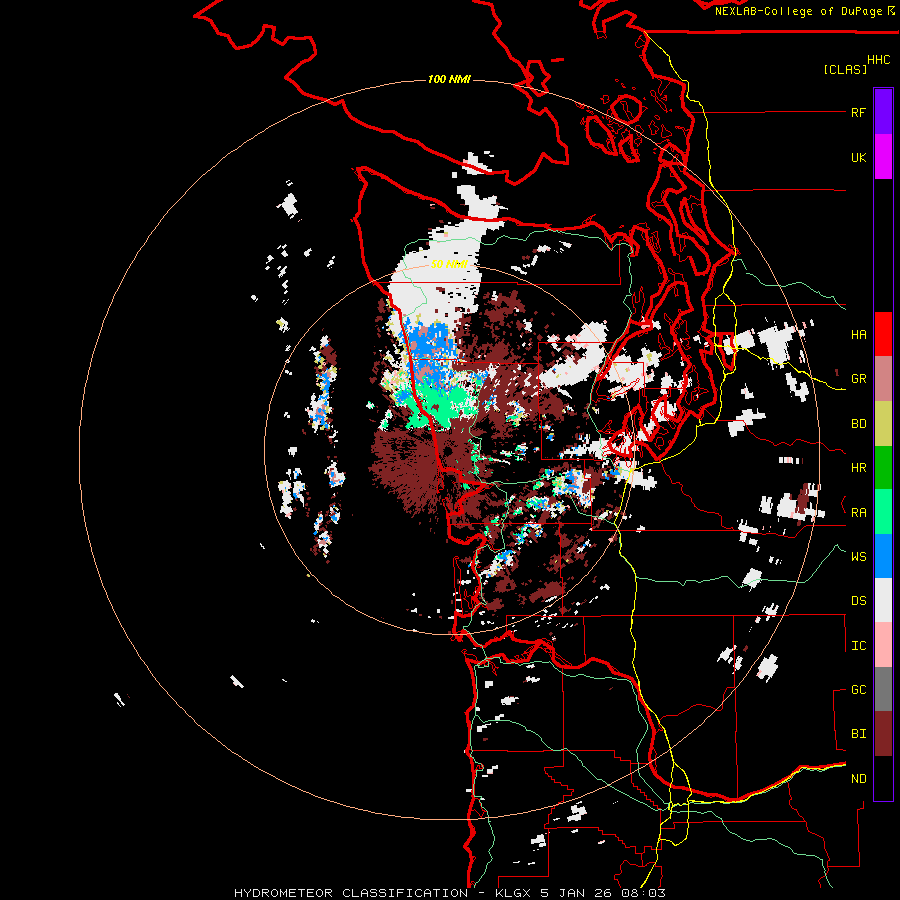This screenshot has height=900, width=900.
Task: Click the [CLAS] units label
Action: 845,69
